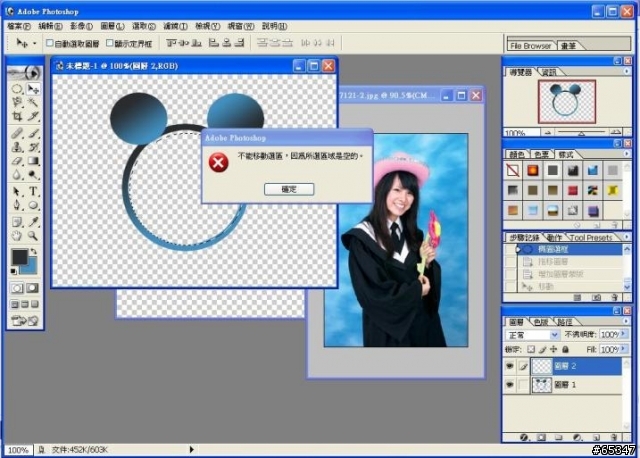The width and height of the screenshot is (640, 458).
Task: Toggle the show bounding box checkbox
Action: 109,43
